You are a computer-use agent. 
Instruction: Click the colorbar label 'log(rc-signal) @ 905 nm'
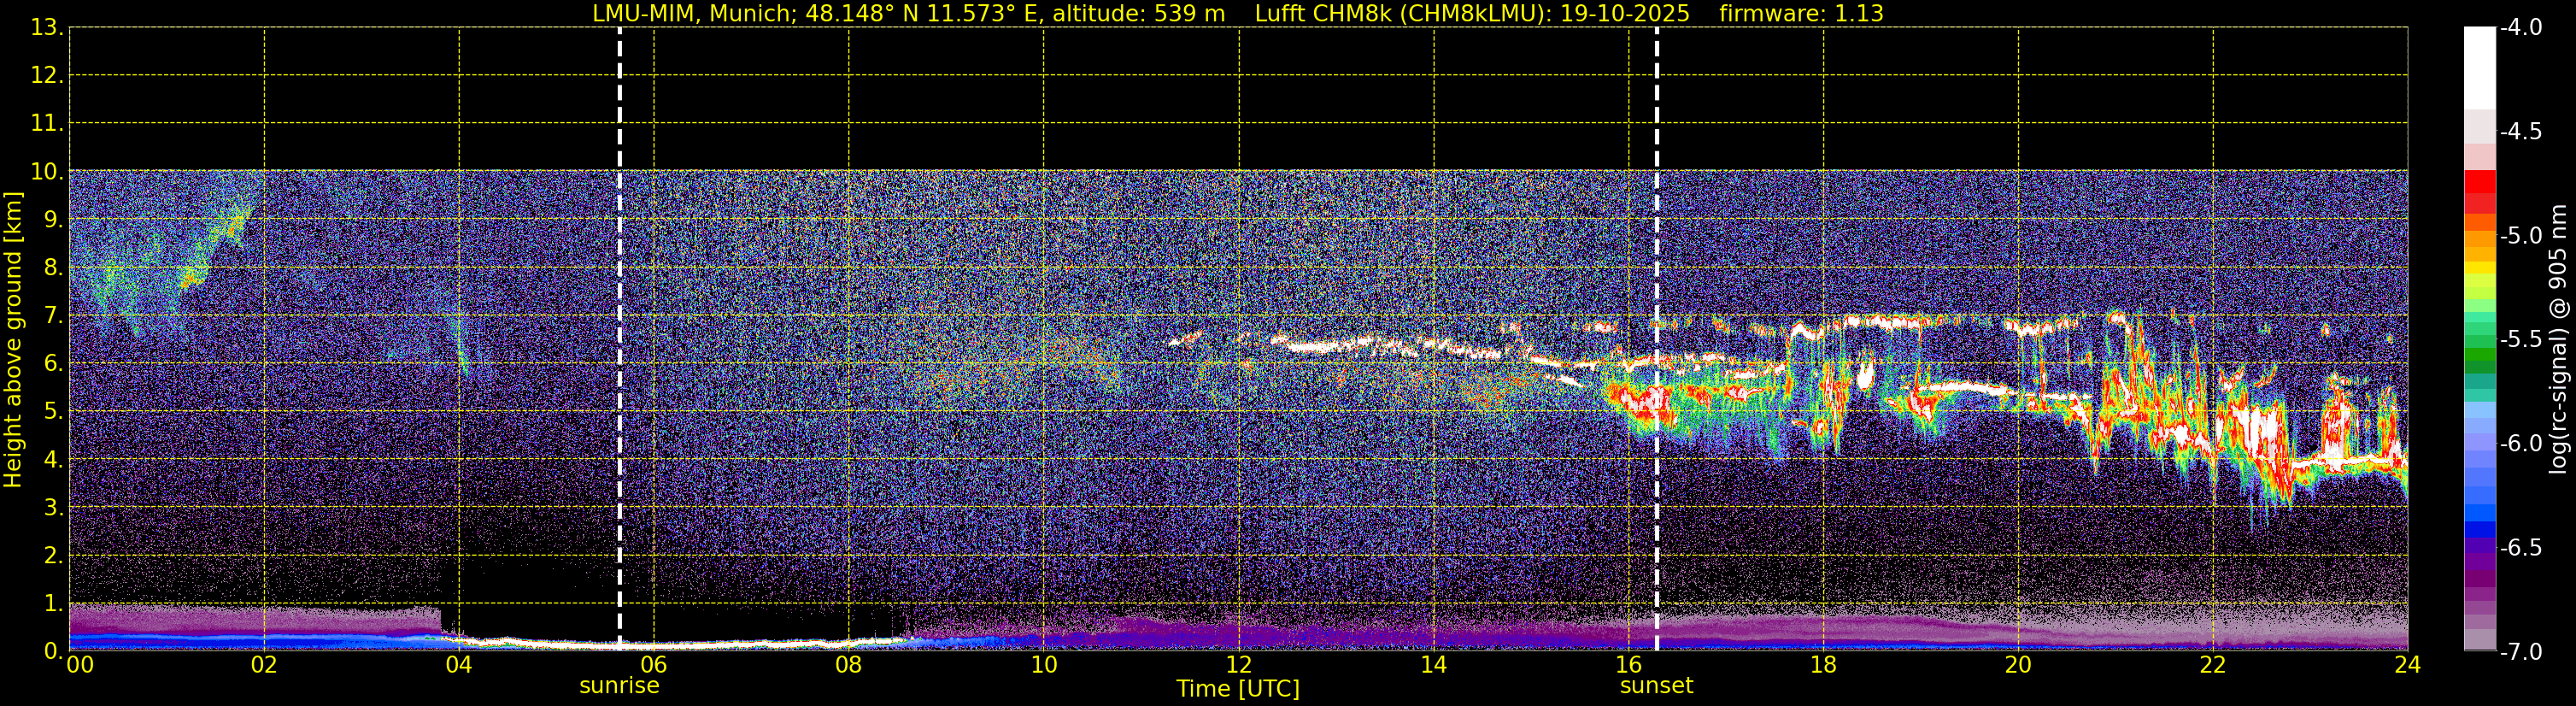2558,339
